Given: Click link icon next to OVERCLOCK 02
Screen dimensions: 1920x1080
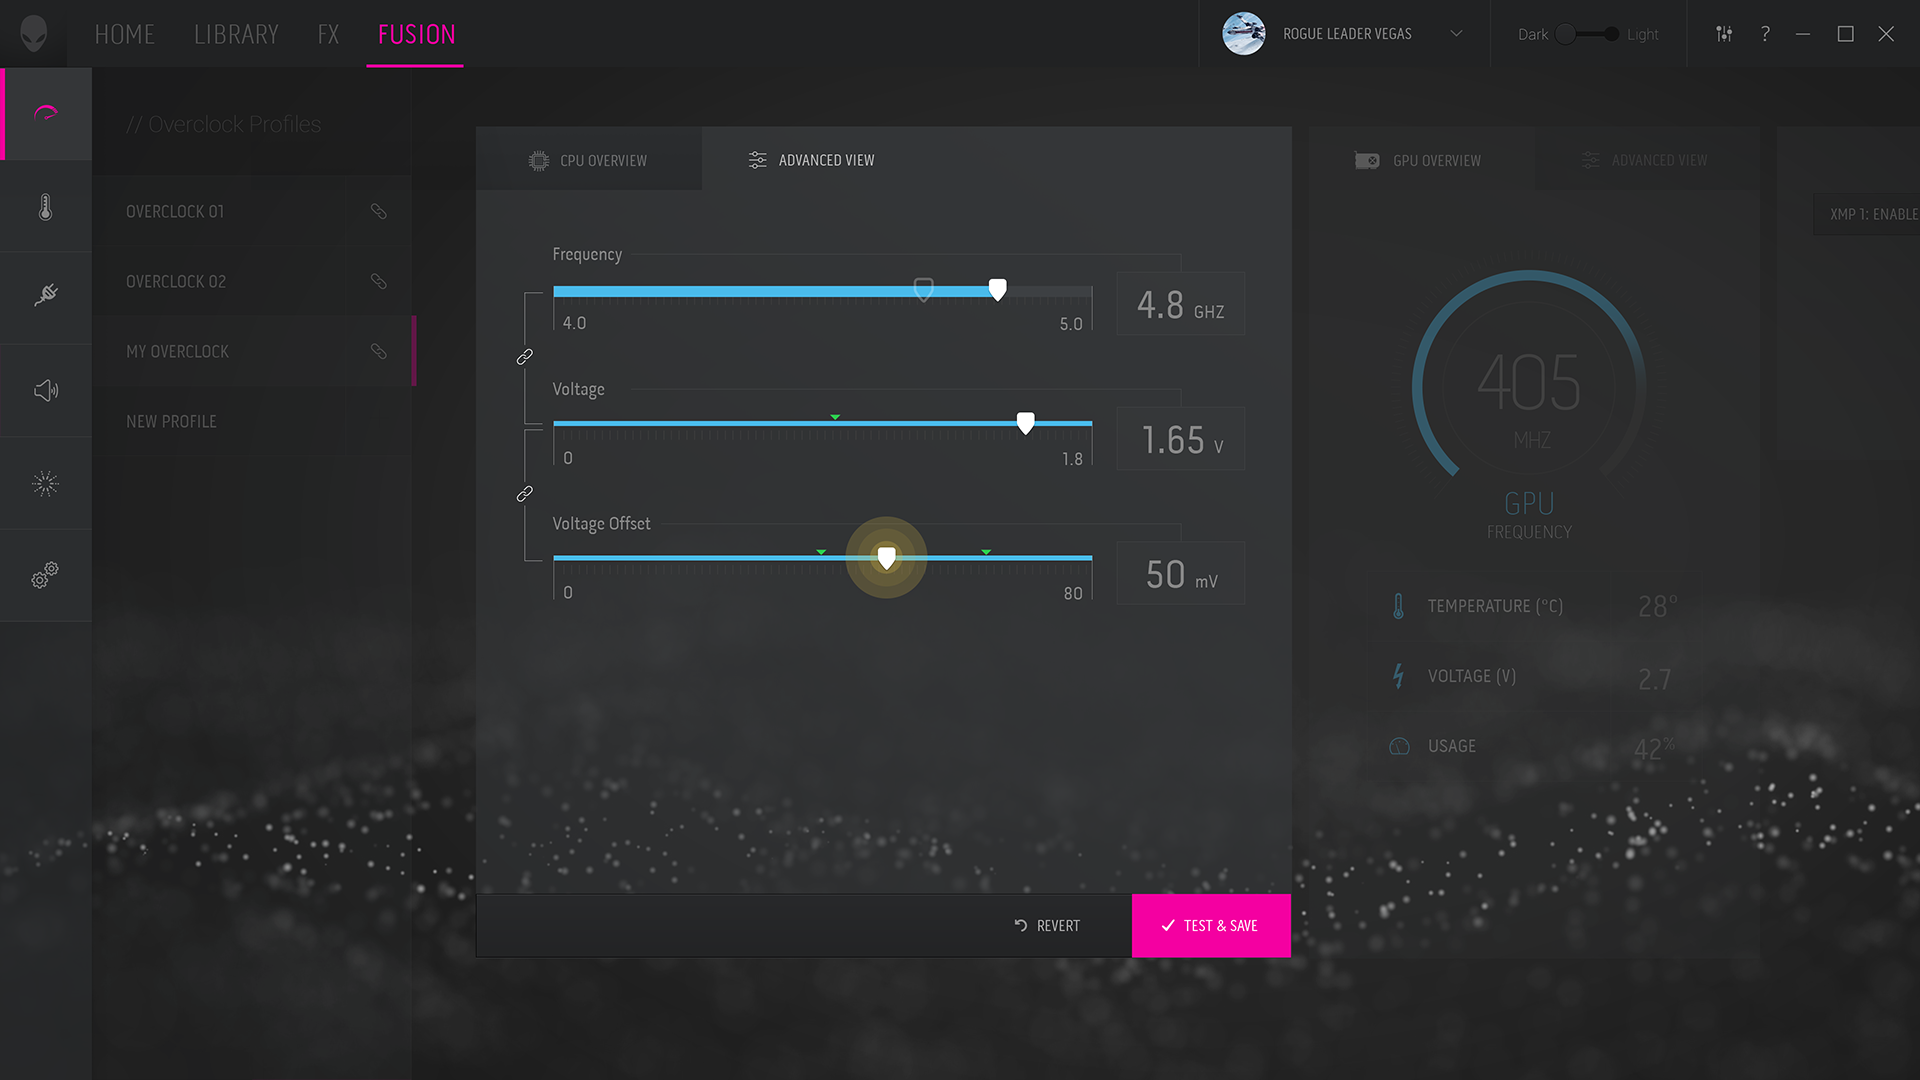Looking at the screenshot, I should 378,281.
